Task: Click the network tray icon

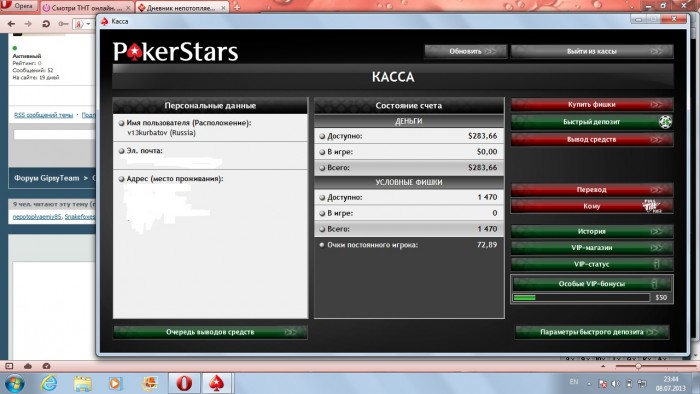Action: click(642, 383)
